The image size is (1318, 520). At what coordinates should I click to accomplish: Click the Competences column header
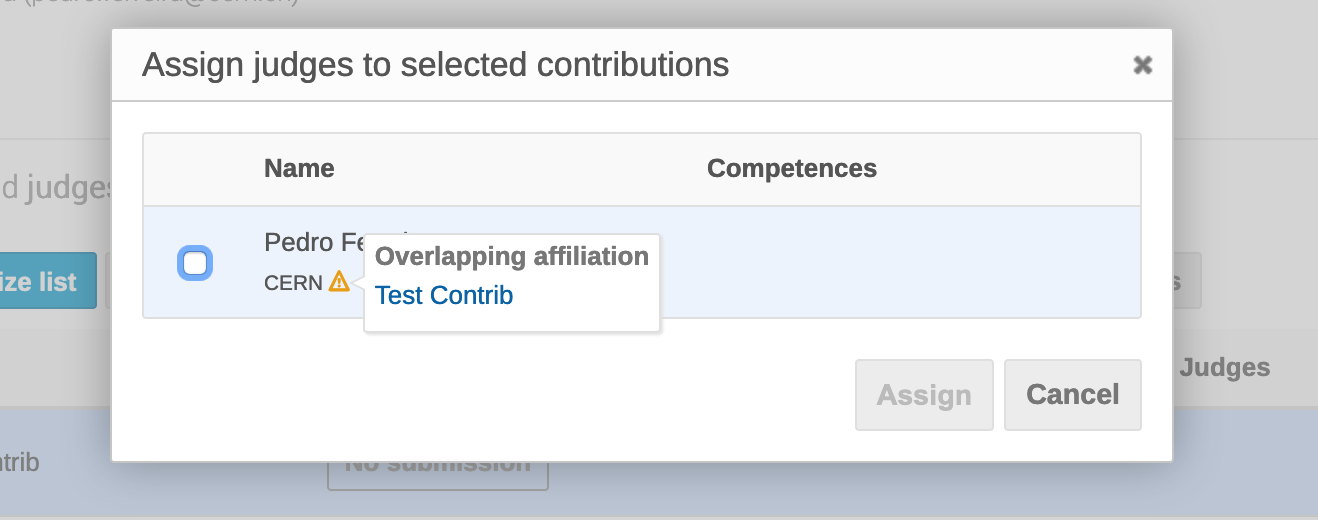(x=792, y=169)
